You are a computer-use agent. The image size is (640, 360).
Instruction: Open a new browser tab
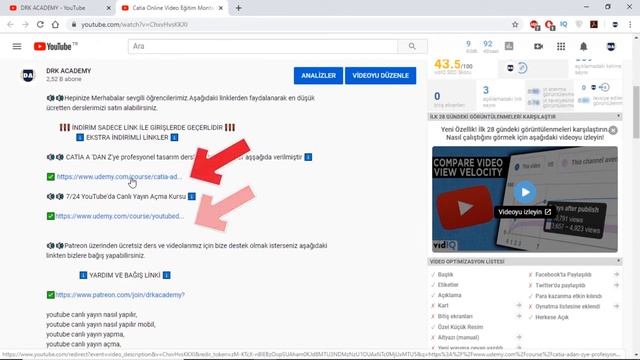[238, 8]
